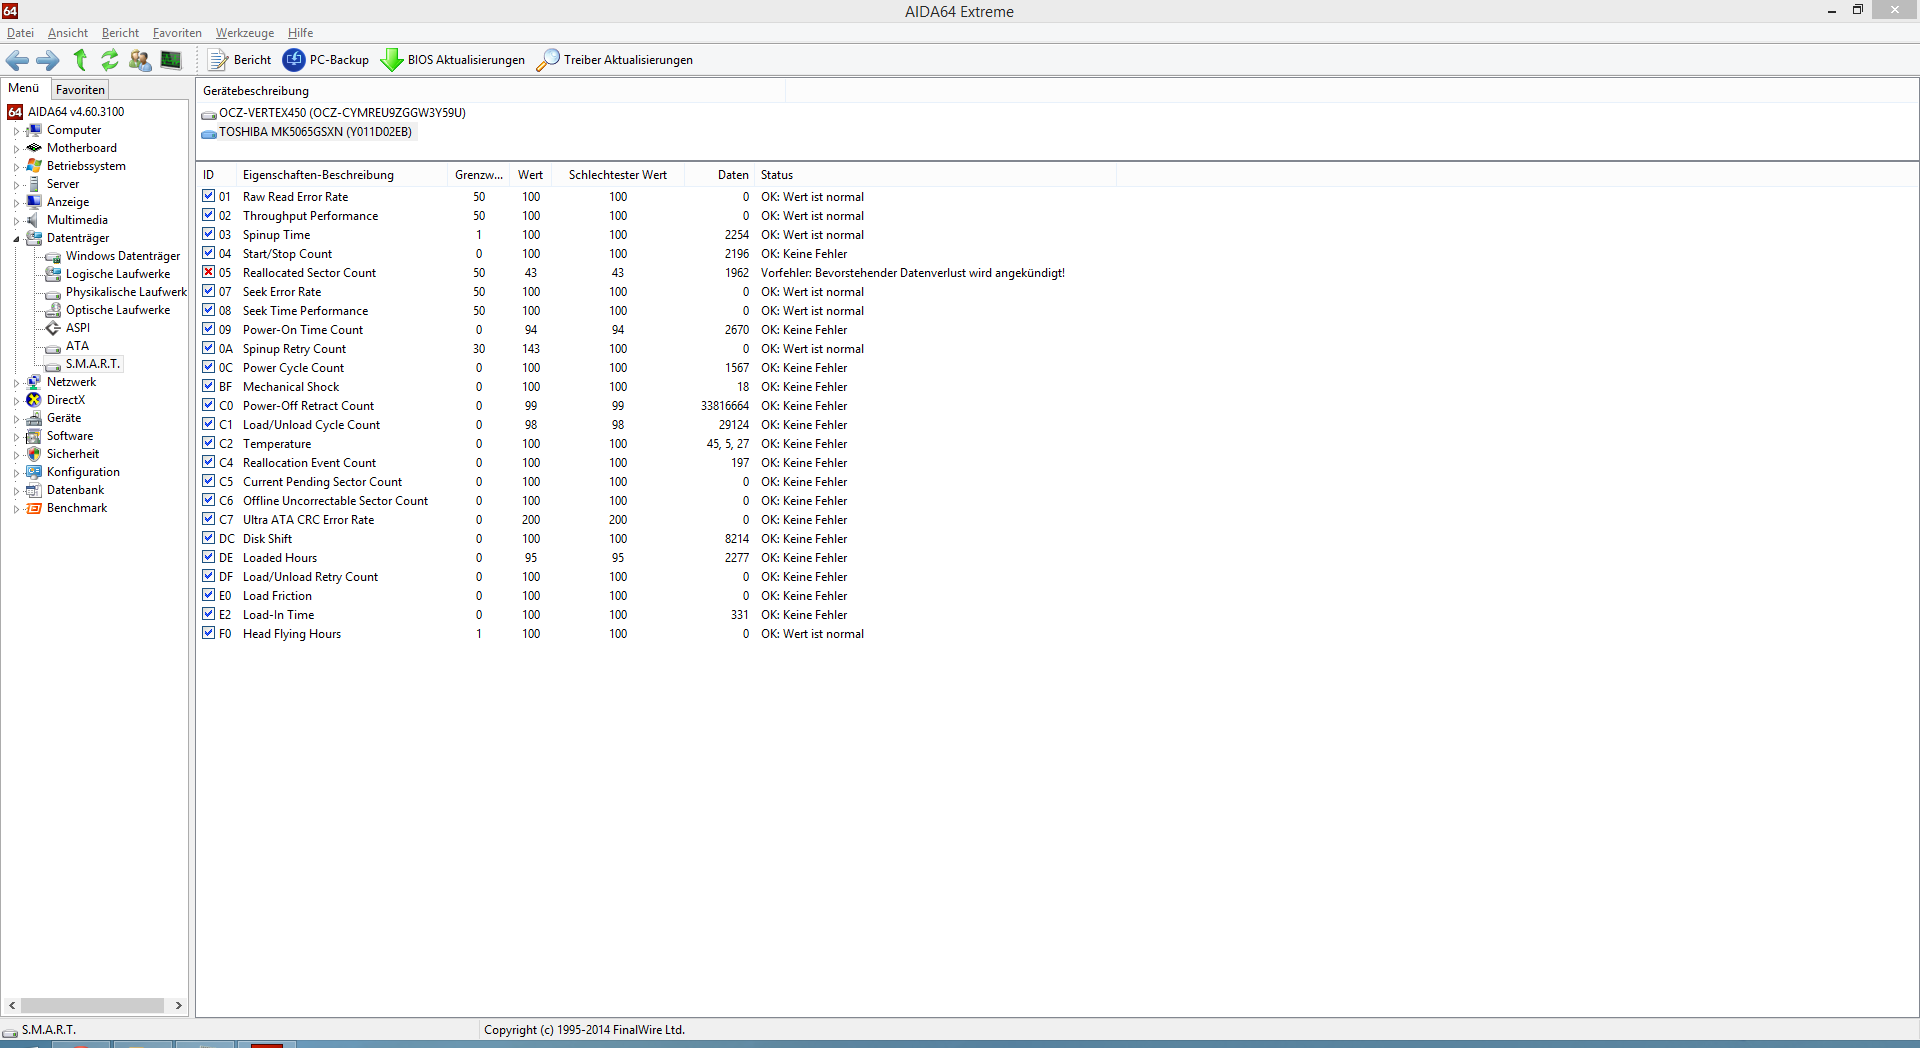Click the Computer tree icon
Viewport: 1920px width, 1048px height.
click(x=34, y=130)
